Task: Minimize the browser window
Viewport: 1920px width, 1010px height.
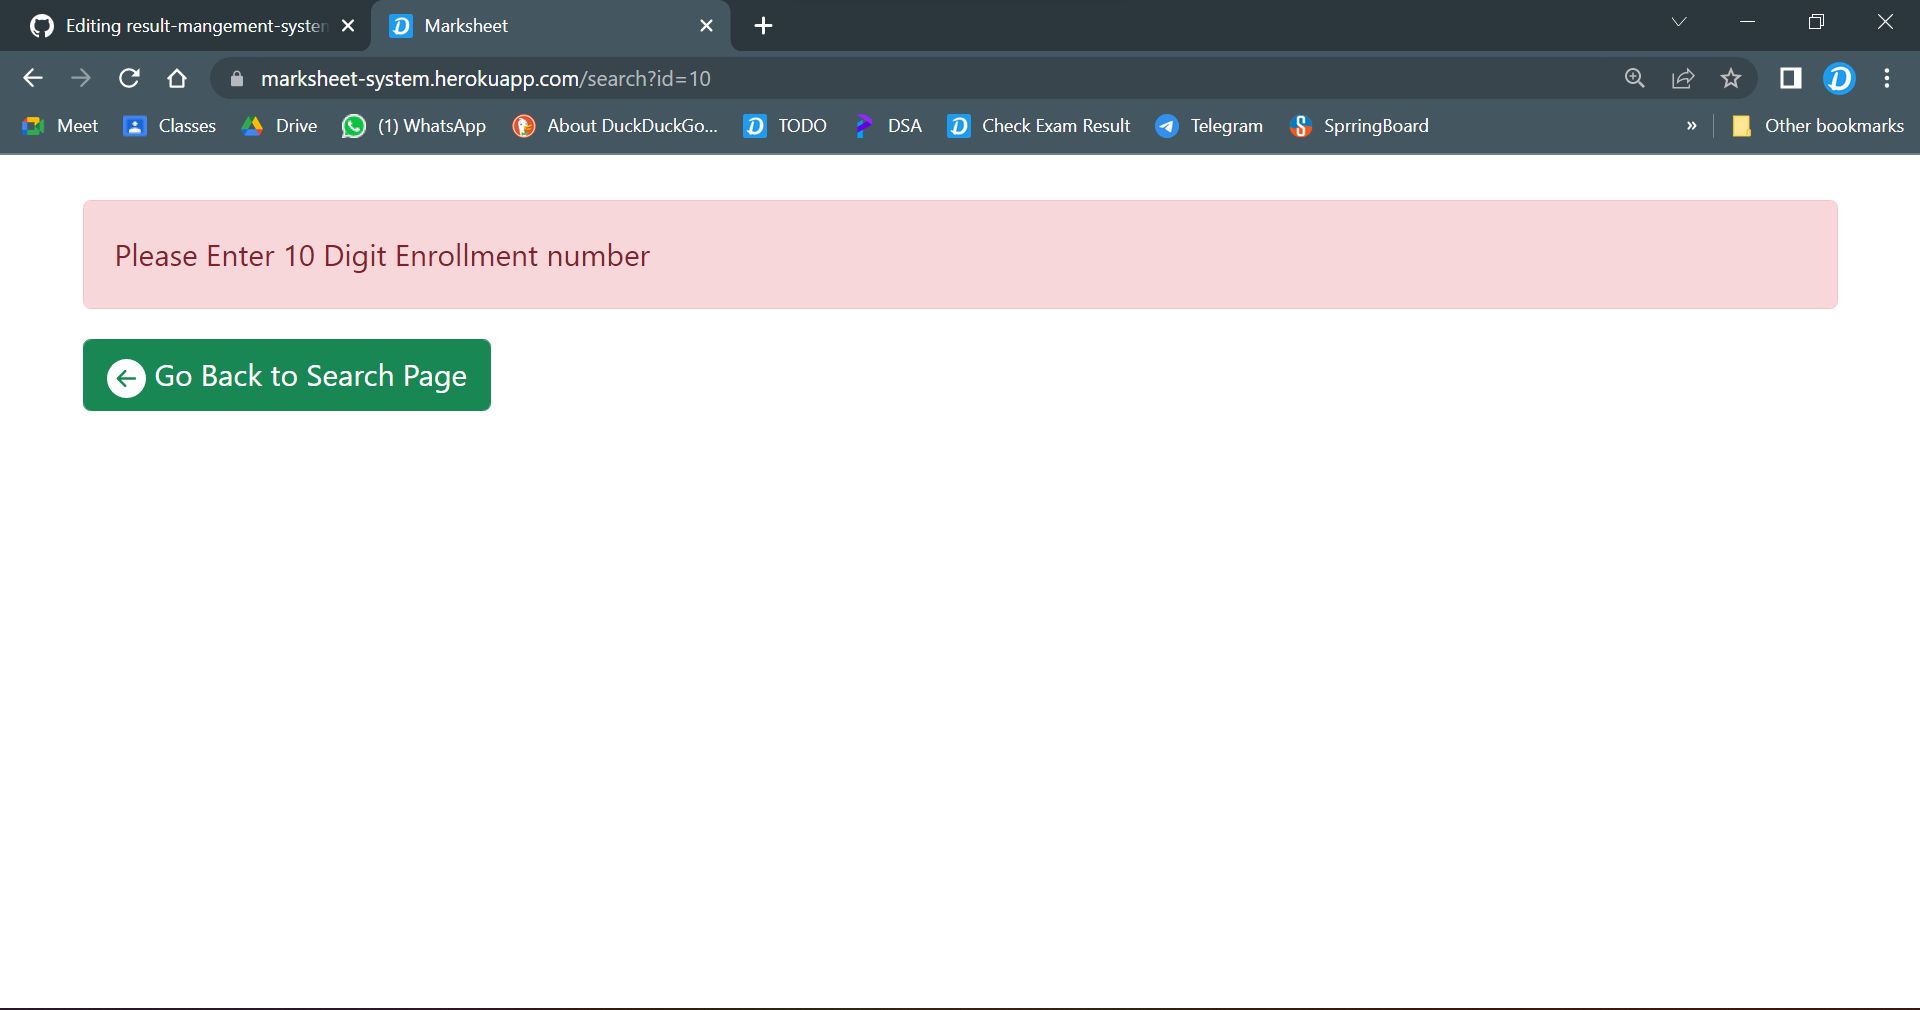Action: [x=1748, y=22]
